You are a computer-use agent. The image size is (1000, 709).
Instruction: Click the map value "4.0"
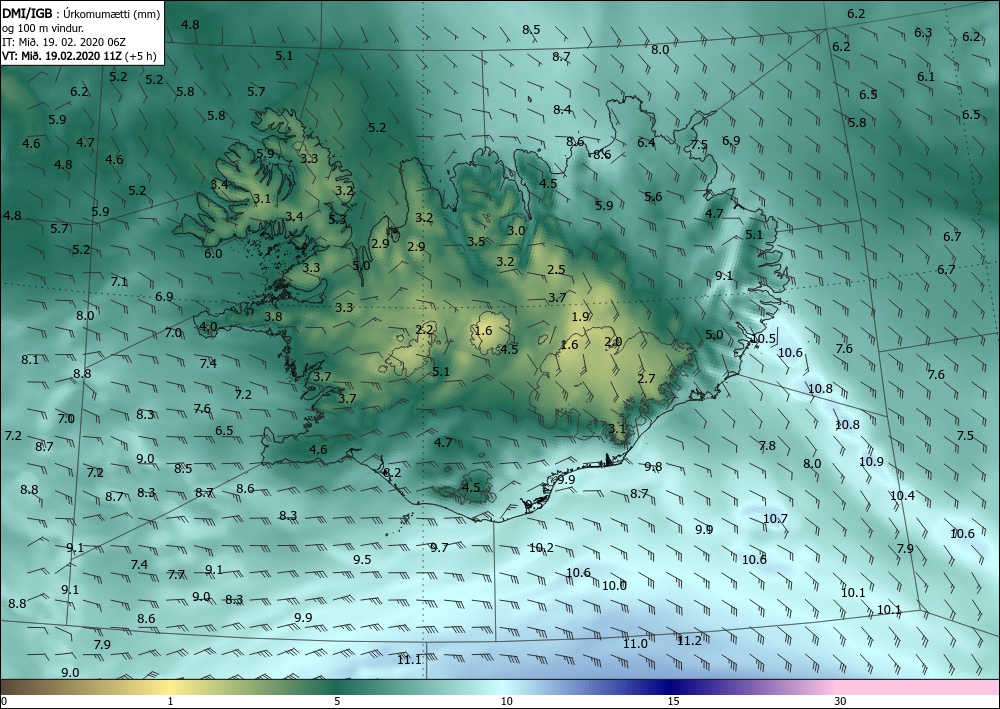208,327
